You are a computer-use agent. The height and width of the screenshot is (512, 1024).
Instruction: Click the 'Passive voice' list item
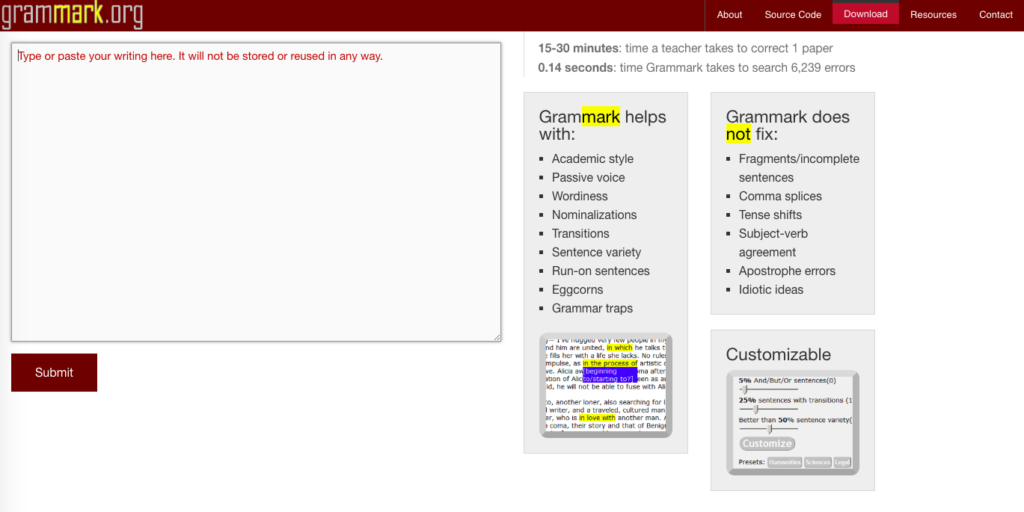(x=588, y=178)
